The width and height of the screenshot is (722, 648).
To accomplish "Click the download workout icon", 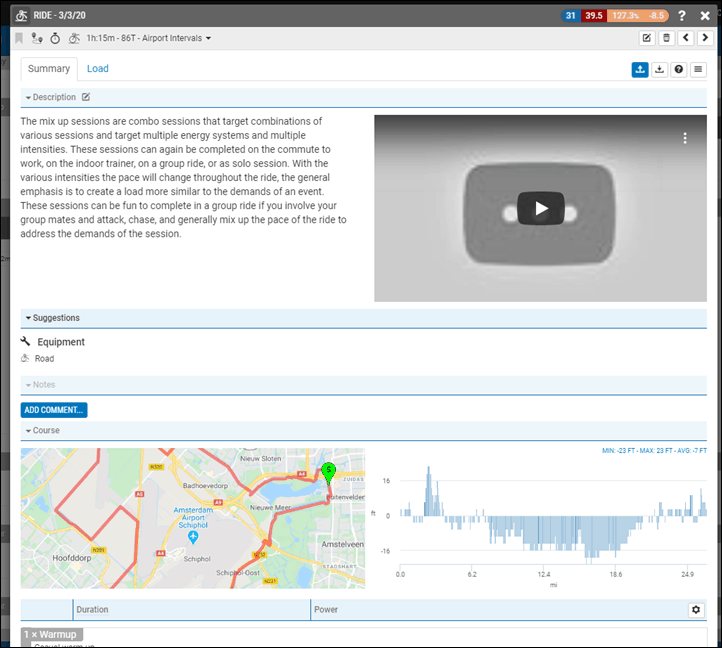I will (659, 70).
